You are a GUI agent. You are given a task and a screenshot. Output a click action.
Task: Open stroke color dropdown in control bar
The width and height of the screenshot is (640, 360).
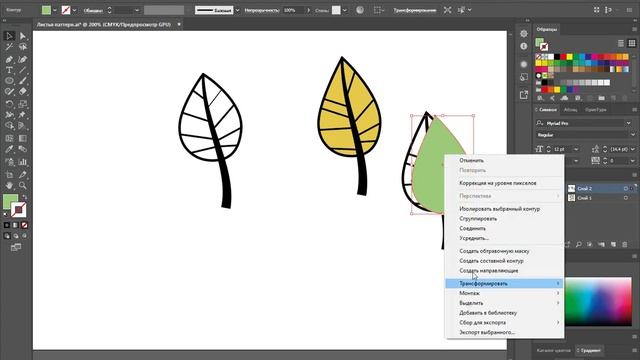74,10
